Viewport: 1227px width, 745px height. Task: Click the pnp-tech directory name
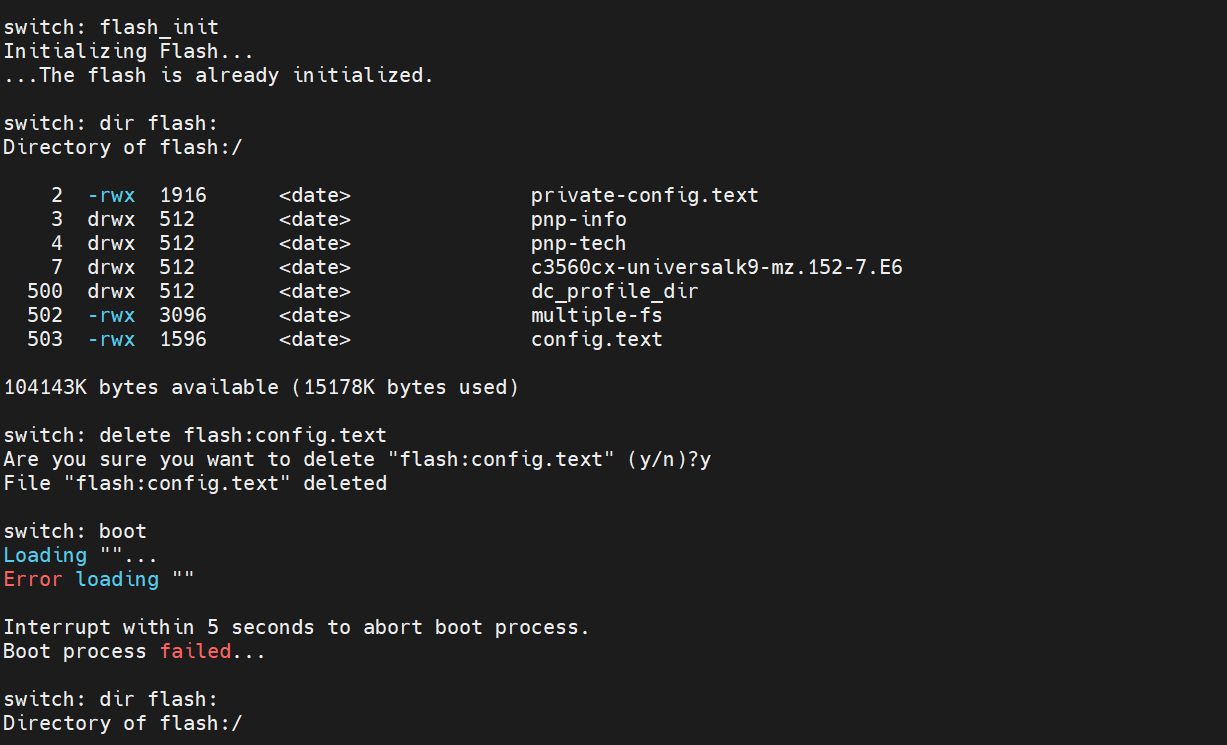[x=578, y=243]
